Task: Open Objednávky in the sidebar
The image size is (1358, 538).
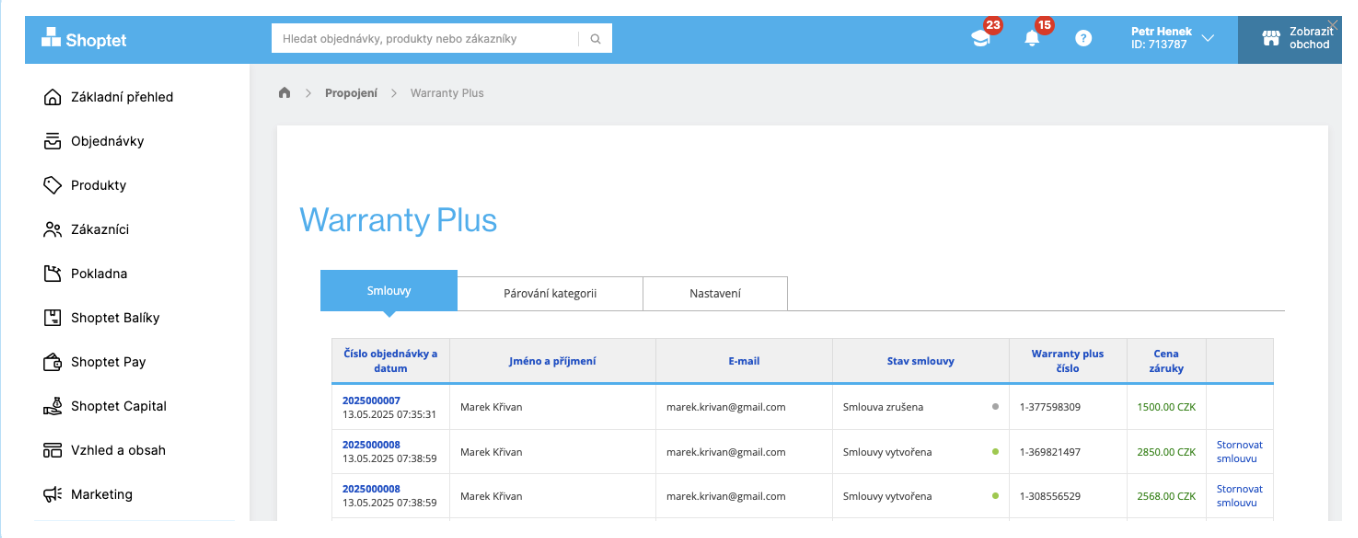Action: click(x=107, y=141)
